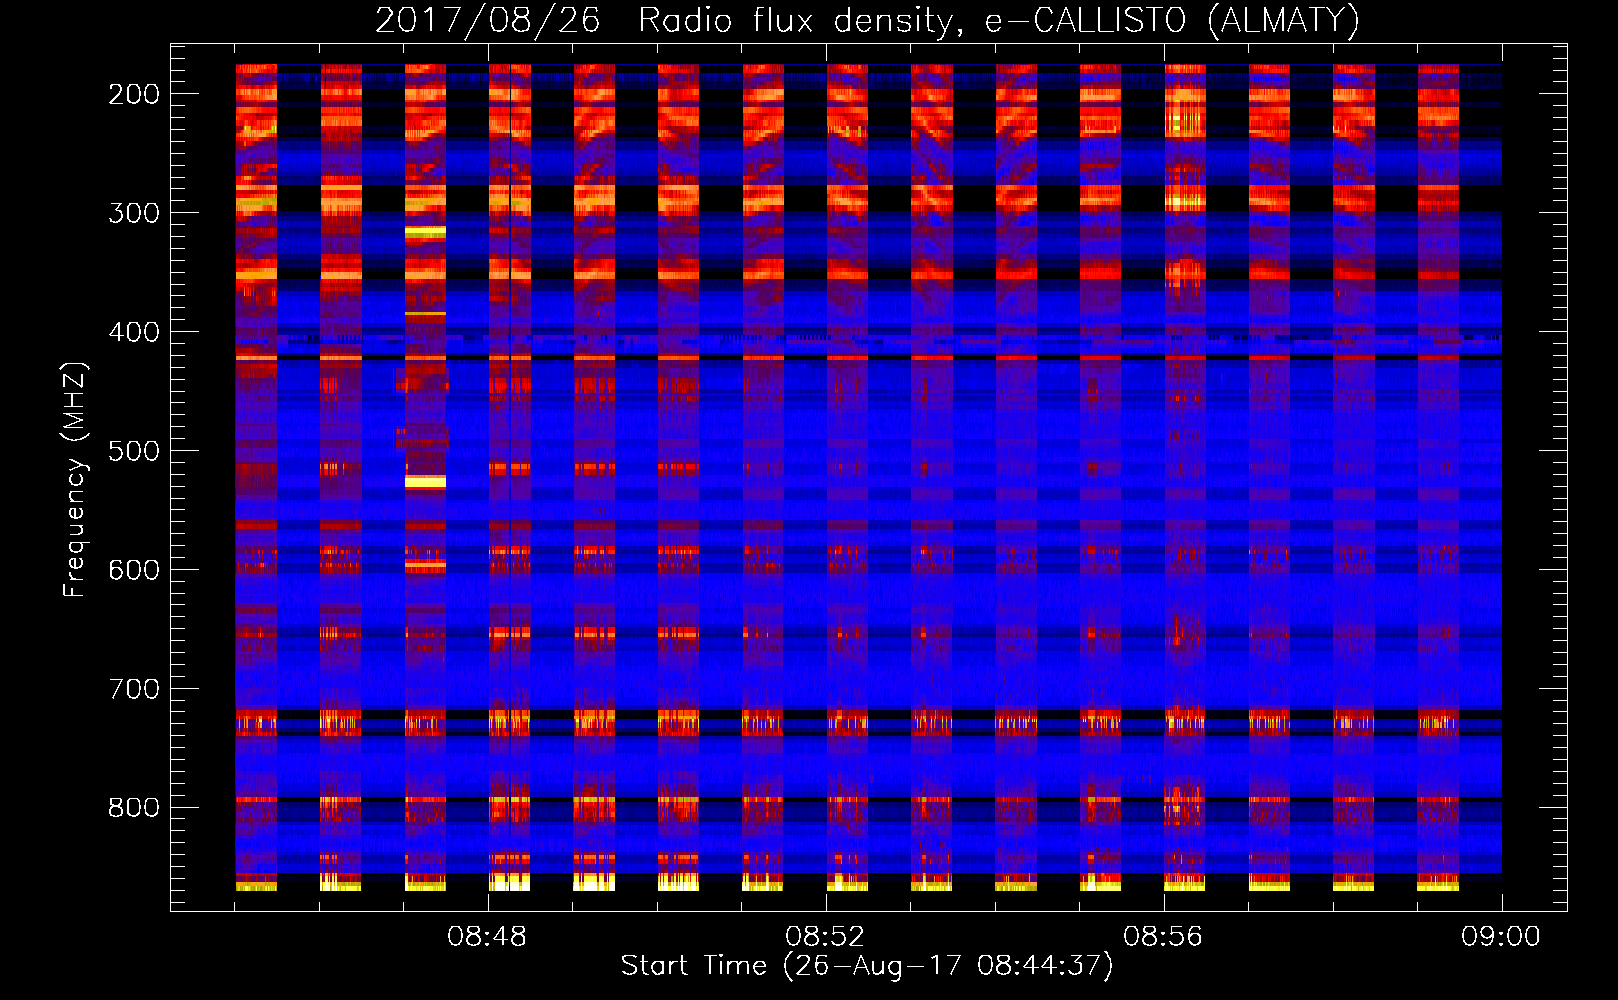Click the 'Frequency (MHZ)' y-axis label
The width and height of the screenshot is (1618, 1000).
pyautogui.click(x=75, y=479)
